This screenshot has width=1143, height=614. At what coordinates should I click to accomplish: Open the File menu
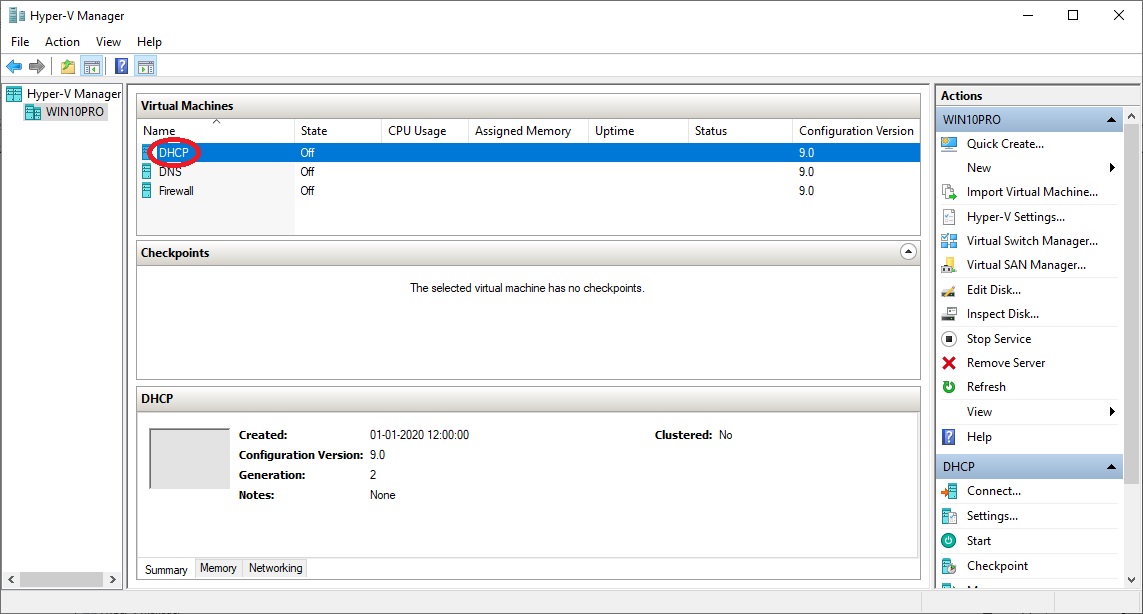20,42
